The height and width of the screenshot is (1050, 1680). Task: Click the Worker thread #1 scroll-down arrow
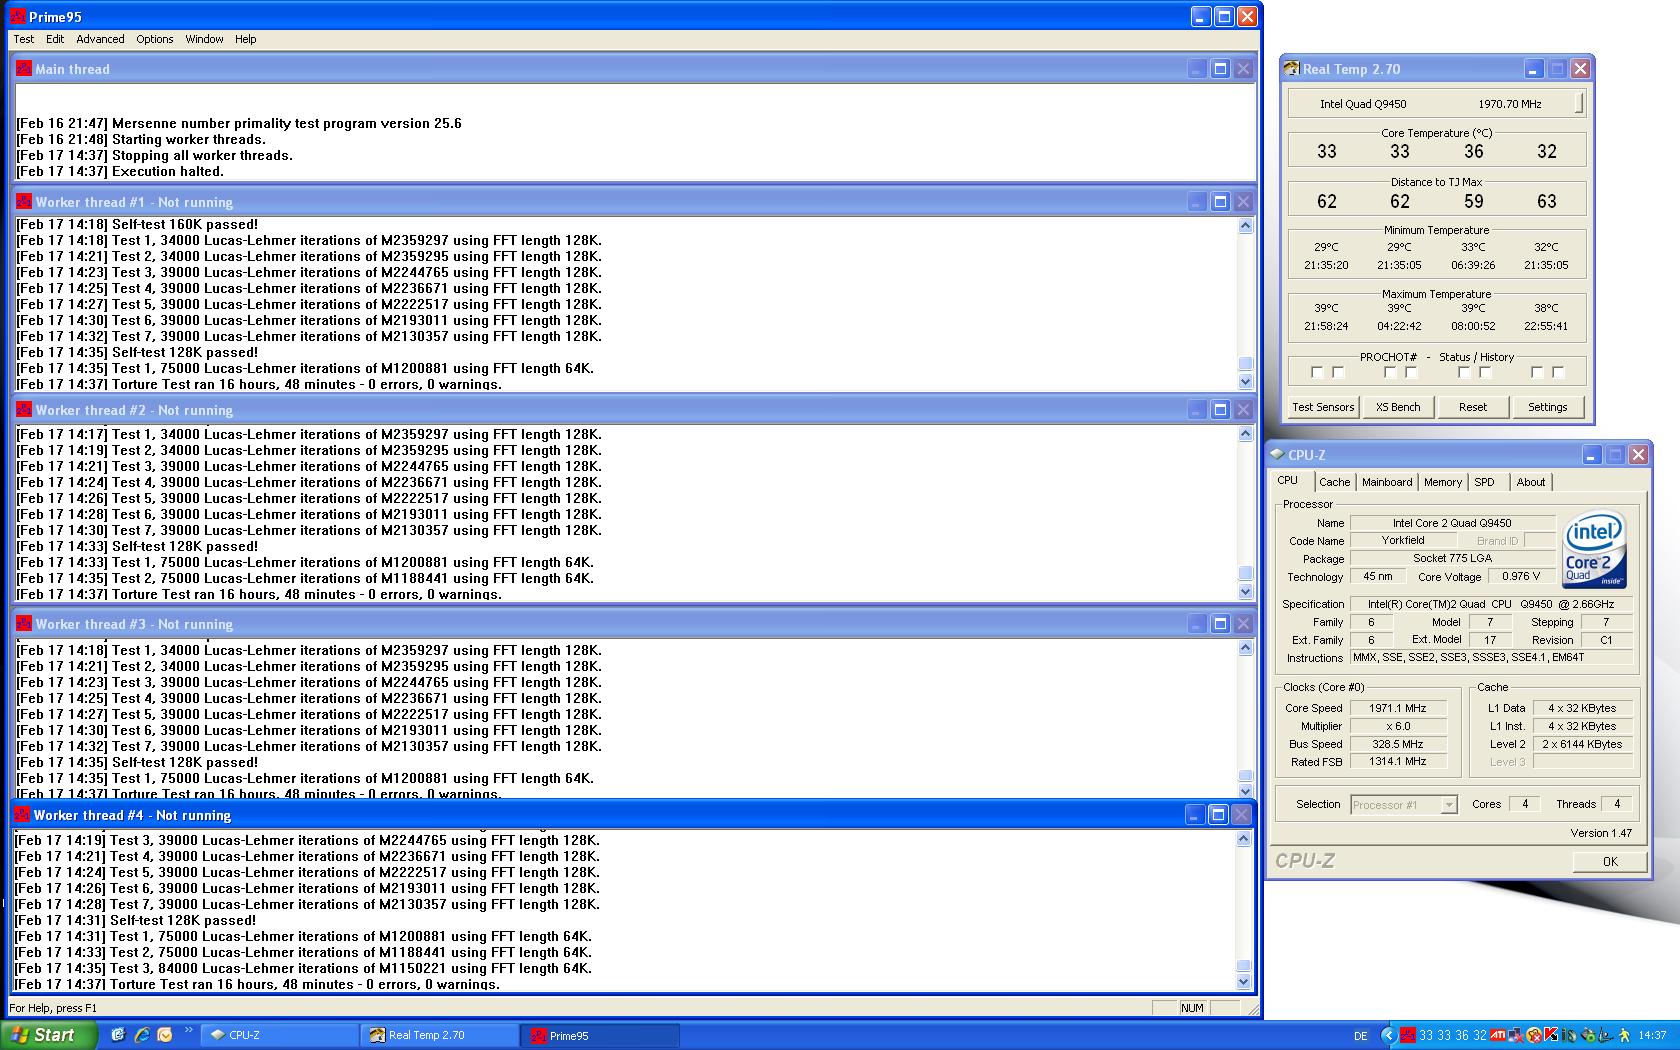[x=1245, y=381]
